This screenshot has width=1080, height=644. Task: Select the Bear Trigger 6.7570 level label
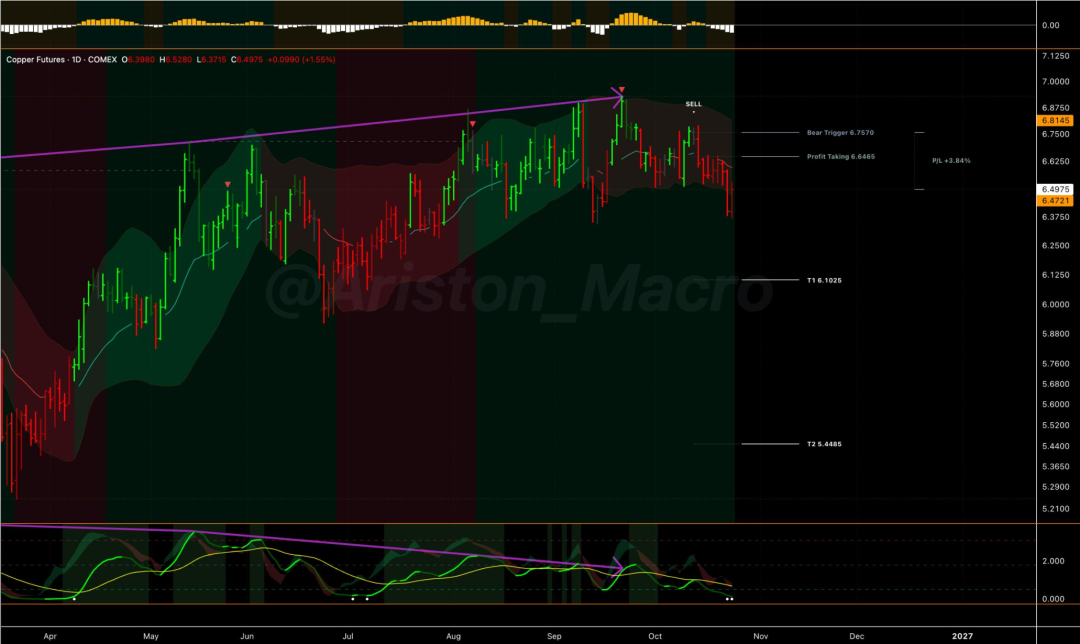[840, 132]
